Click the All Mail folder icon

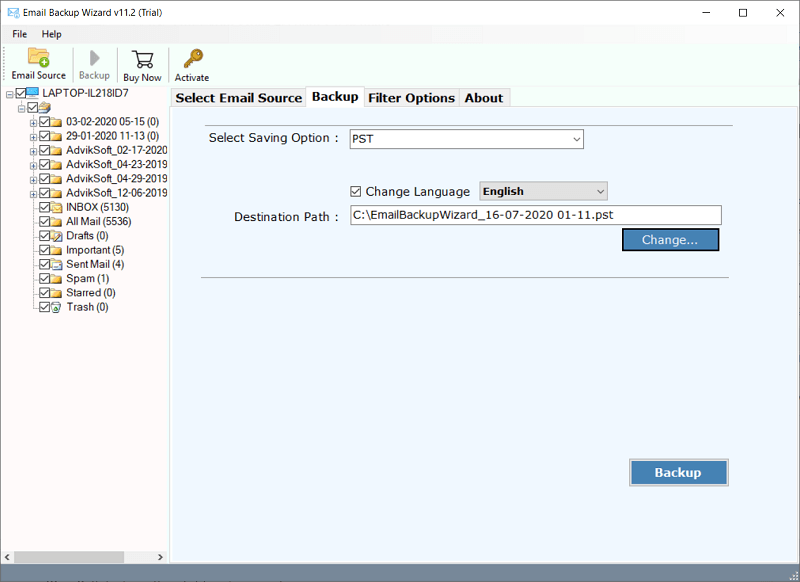click(x=57, y=221)
